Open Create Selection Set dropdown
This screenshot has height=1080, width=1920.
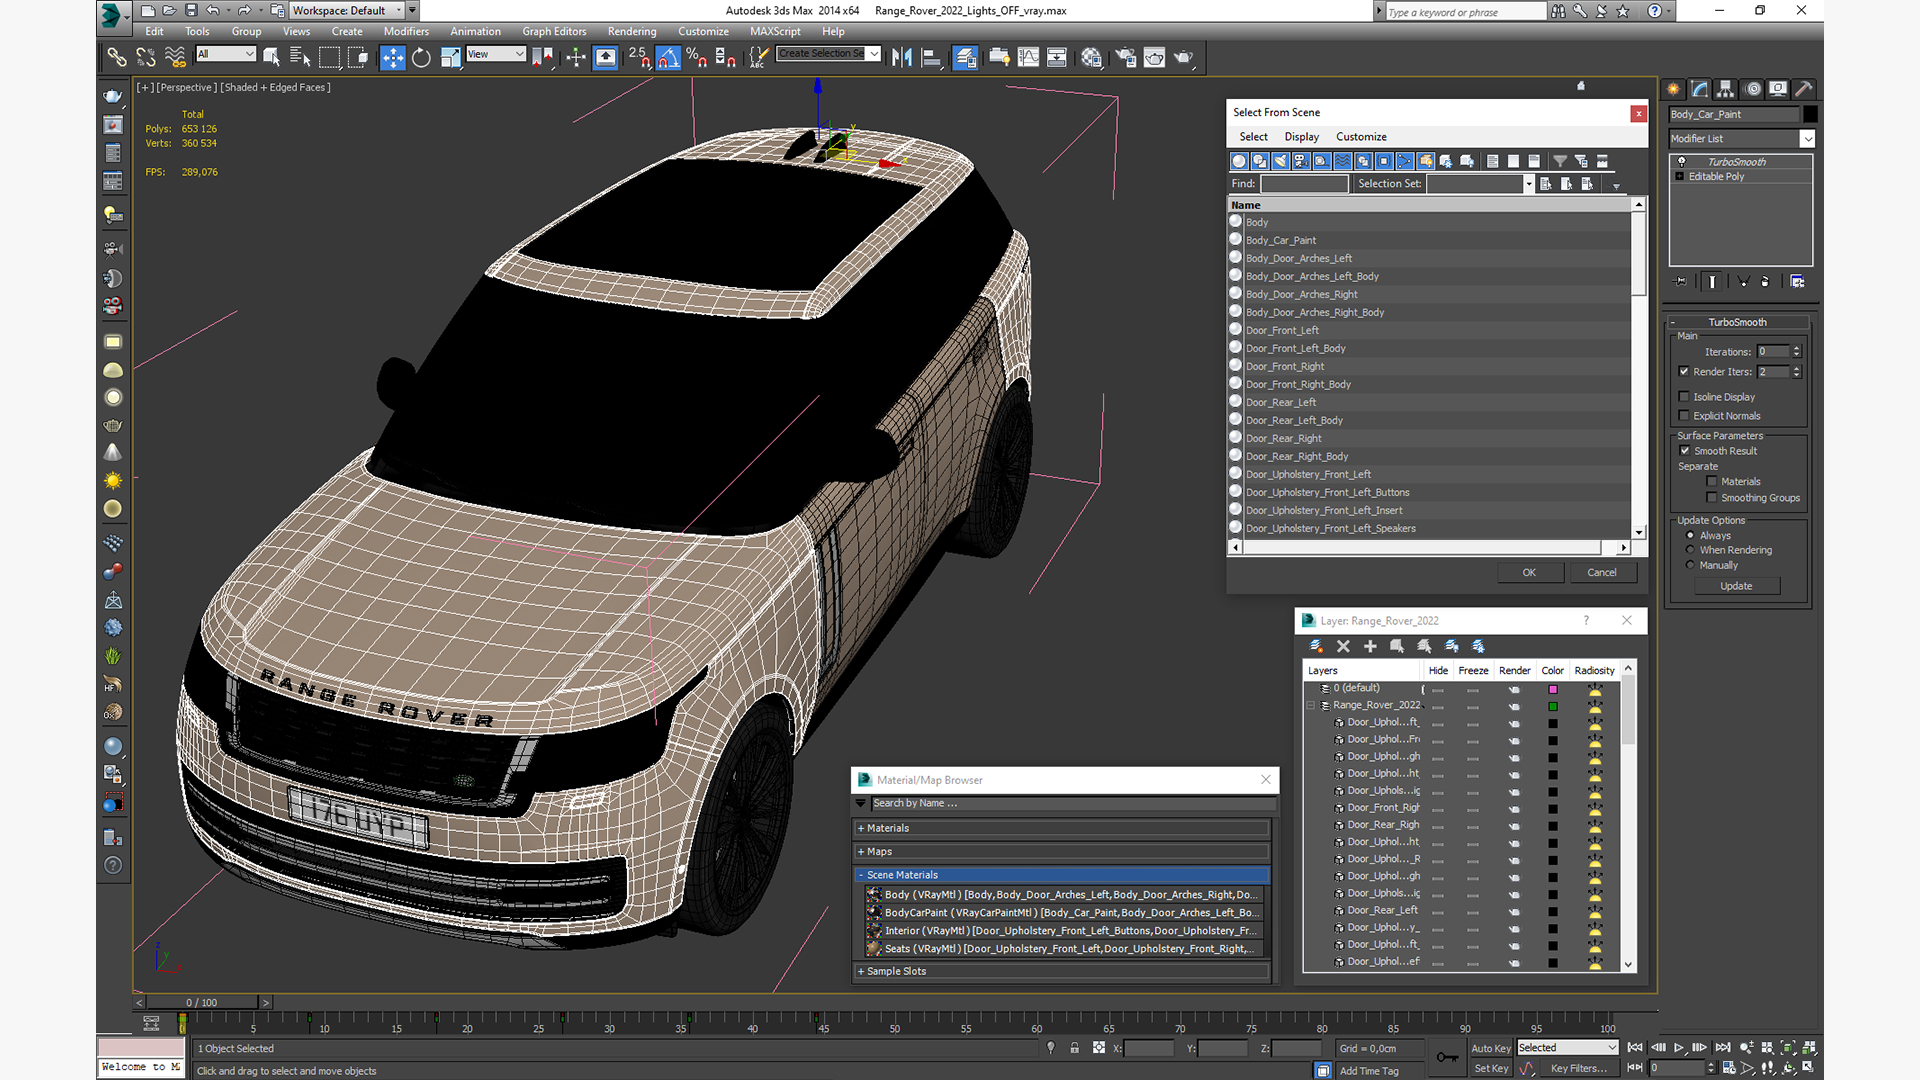tap(829, 54)
